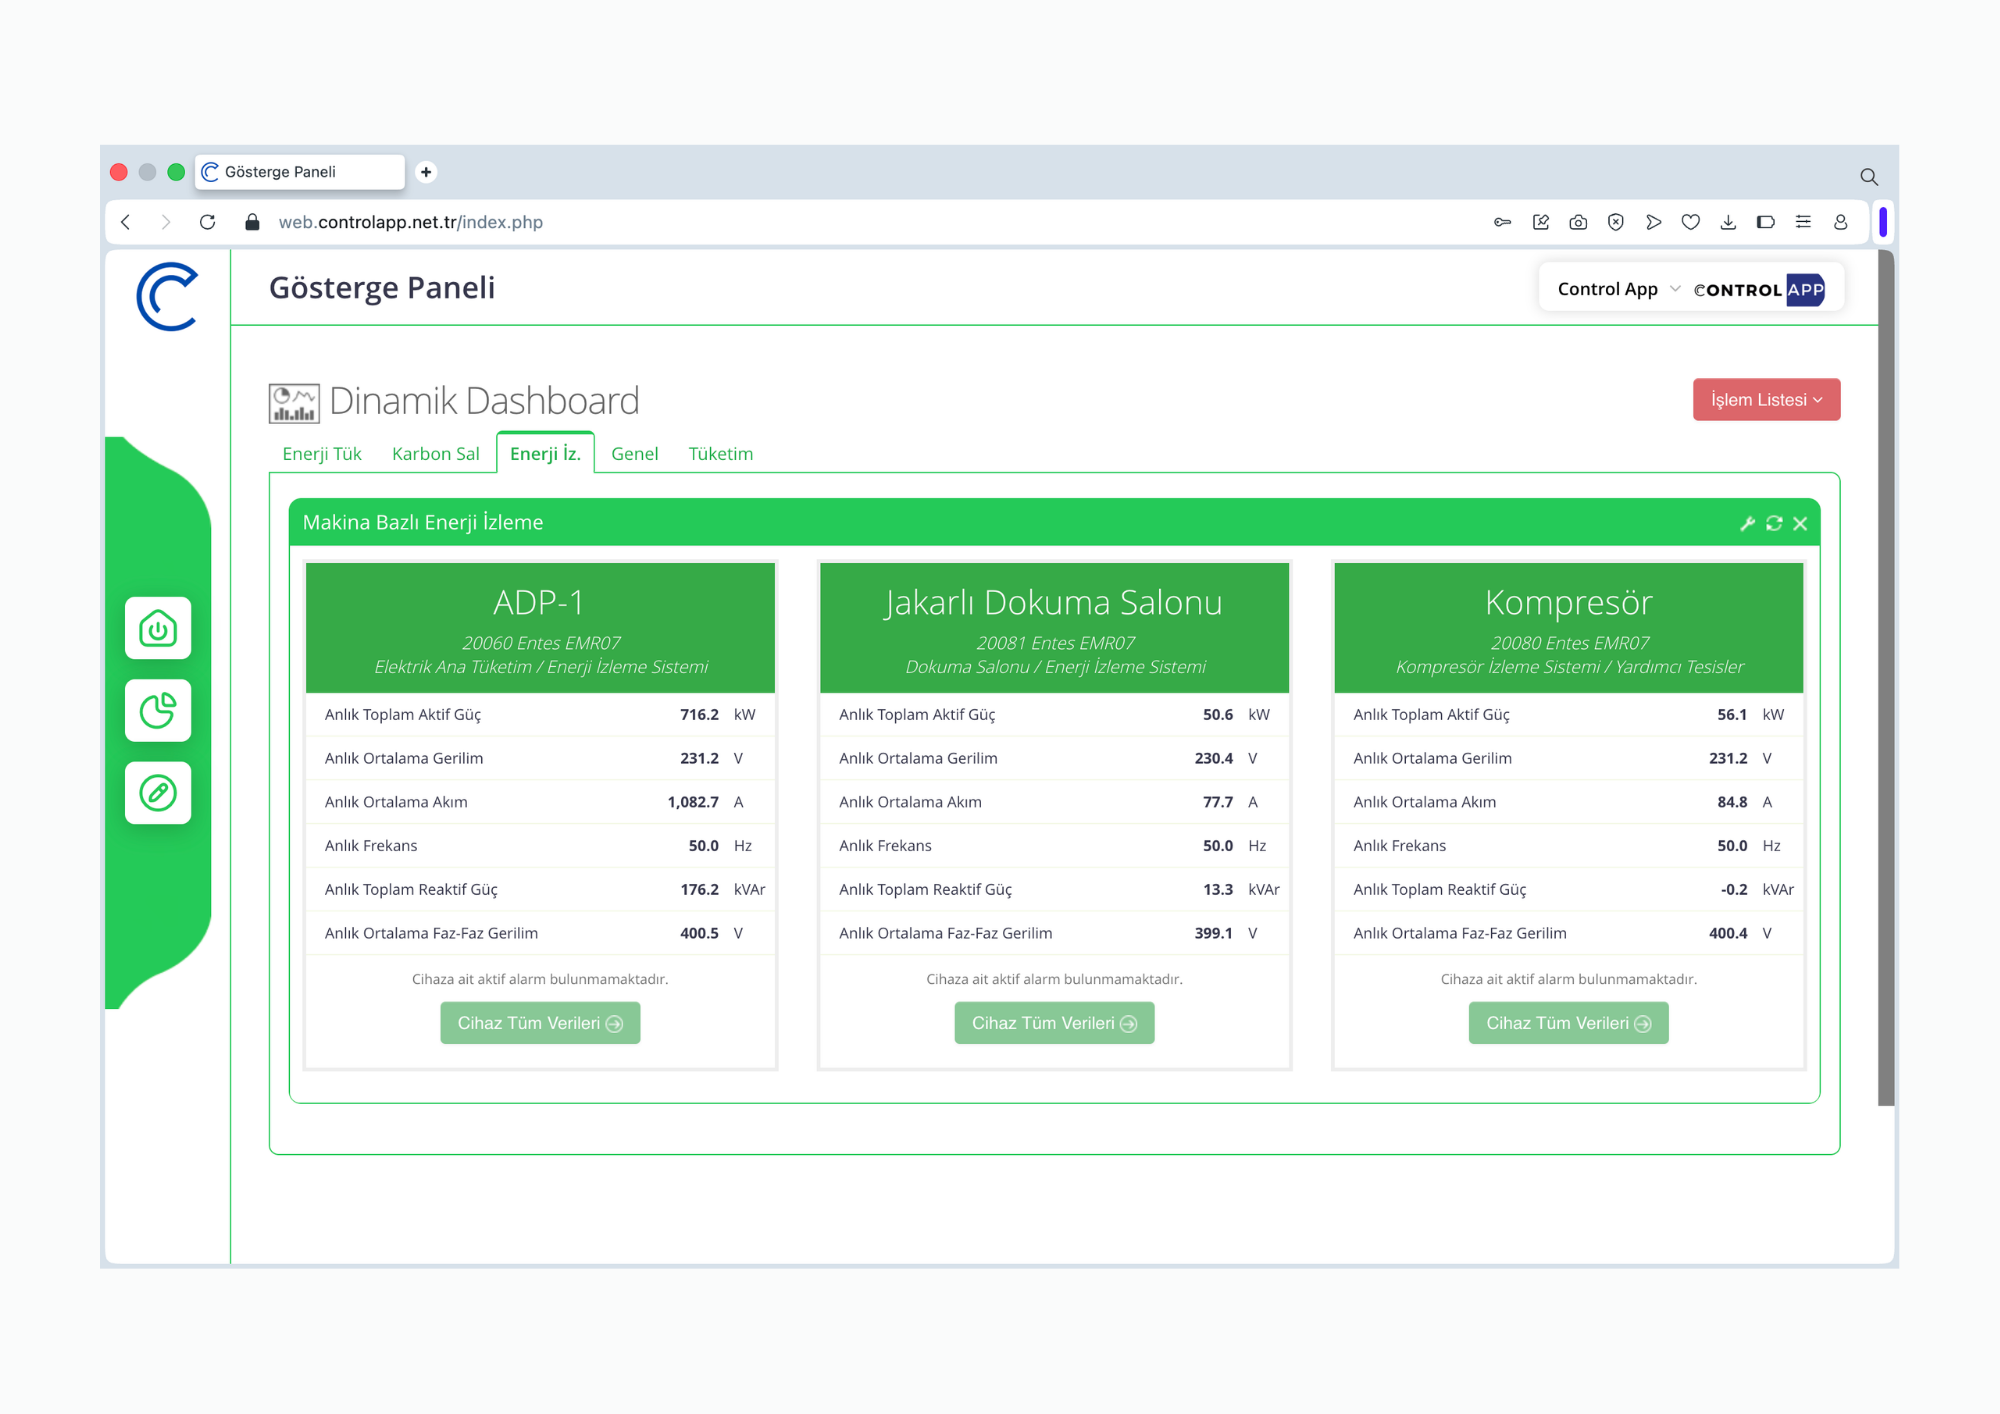Click the shield ad-blocker icon in toolbar
Image resolution: width=2000 pixels, height=1414 pixels.
[x=1615, y=222]
